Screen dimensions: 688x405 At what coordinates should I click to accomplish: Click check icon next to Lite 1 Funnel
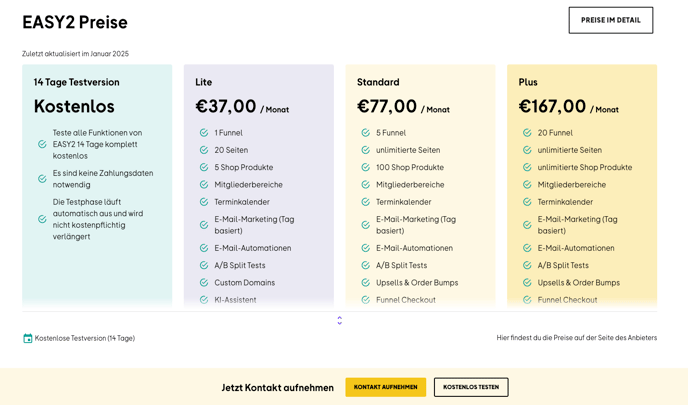pyautogui.click(x=204, y=133)
